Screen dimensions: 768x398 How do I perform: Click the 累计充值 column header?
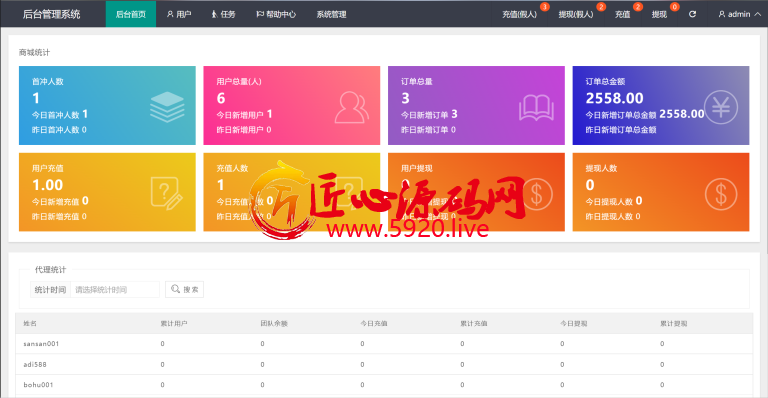474,324
